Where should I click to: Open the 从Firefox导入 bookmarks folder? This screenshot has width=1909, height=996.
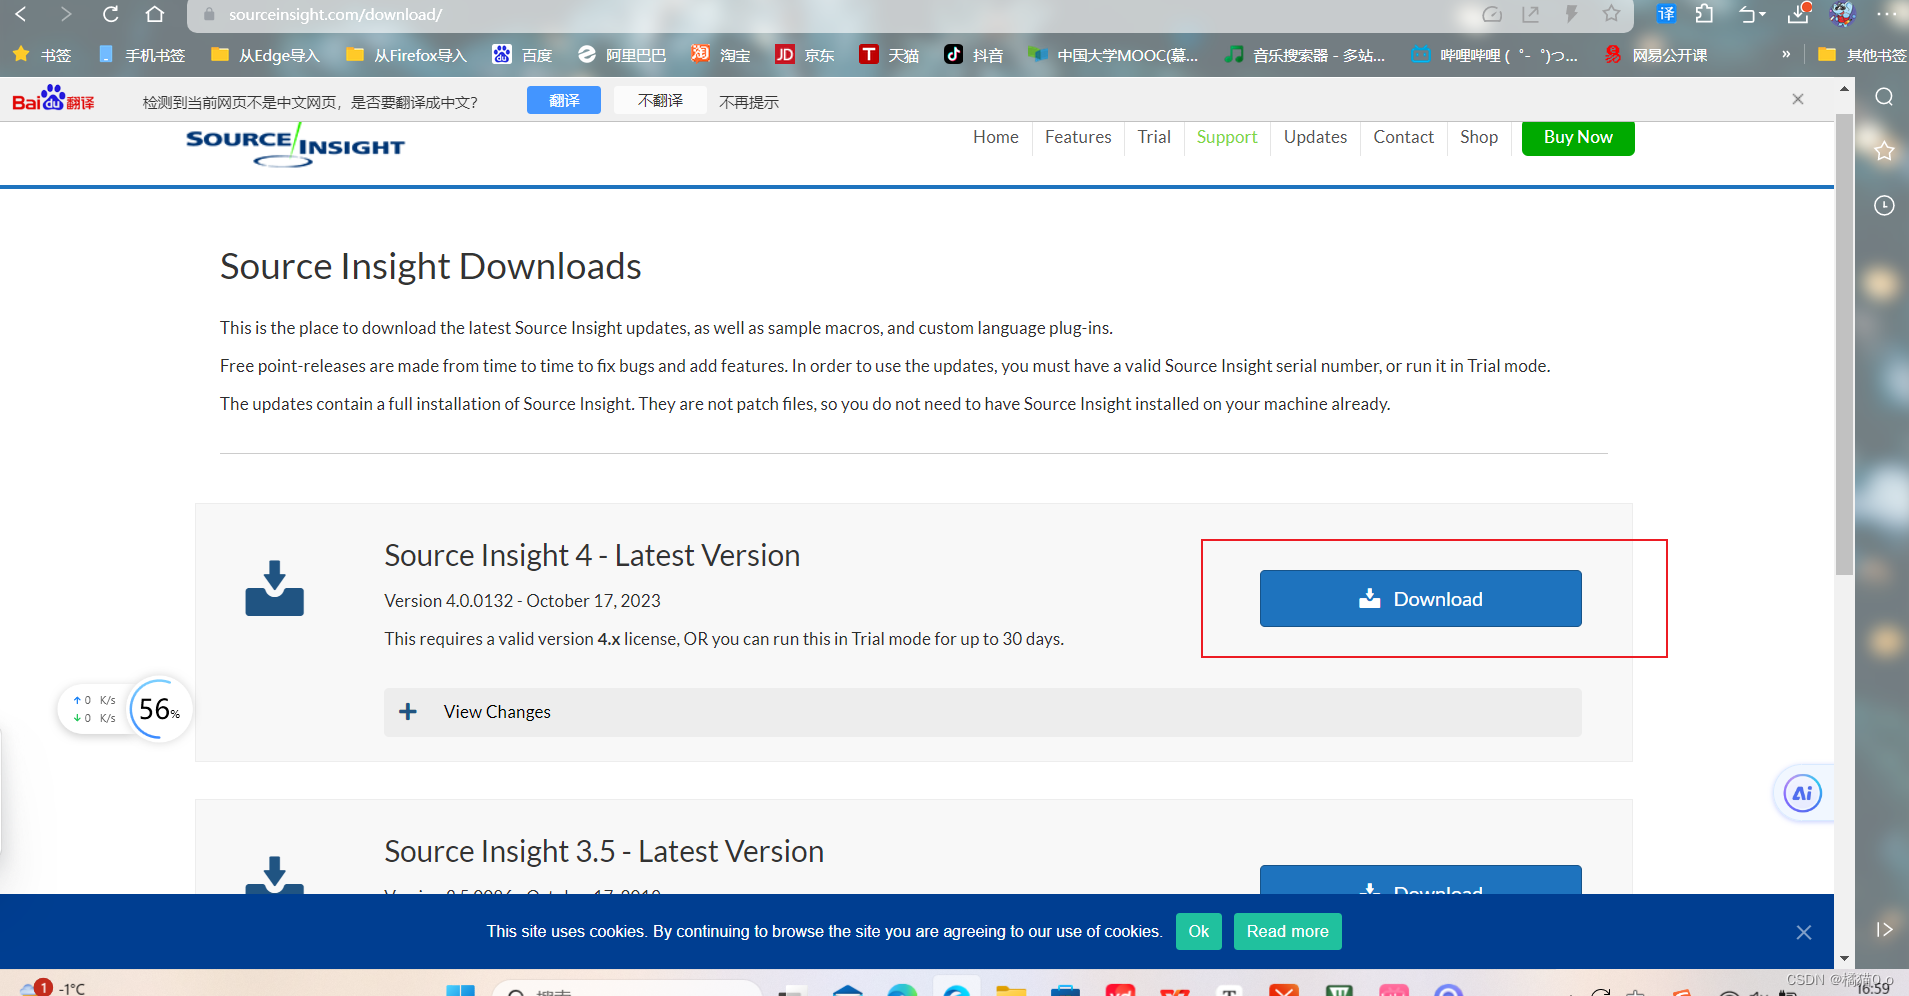click(406, 55)
